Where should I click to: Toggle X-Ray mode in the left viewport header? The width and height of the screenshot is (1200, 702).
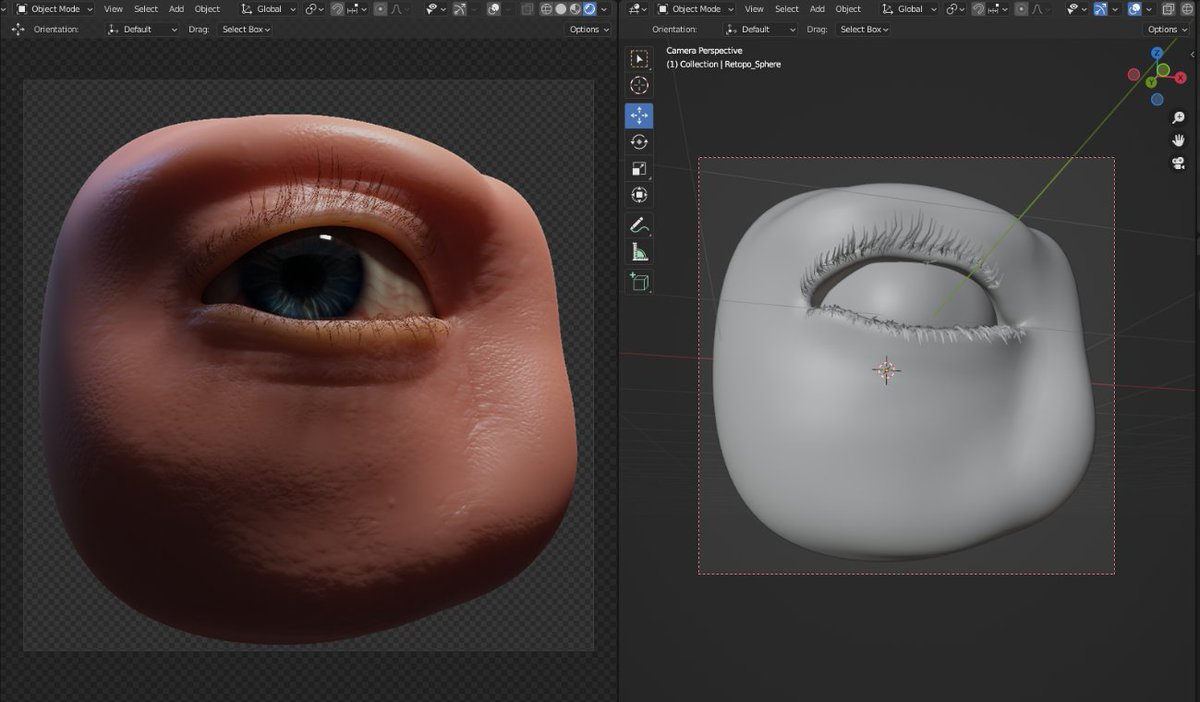tap(529, 9)
